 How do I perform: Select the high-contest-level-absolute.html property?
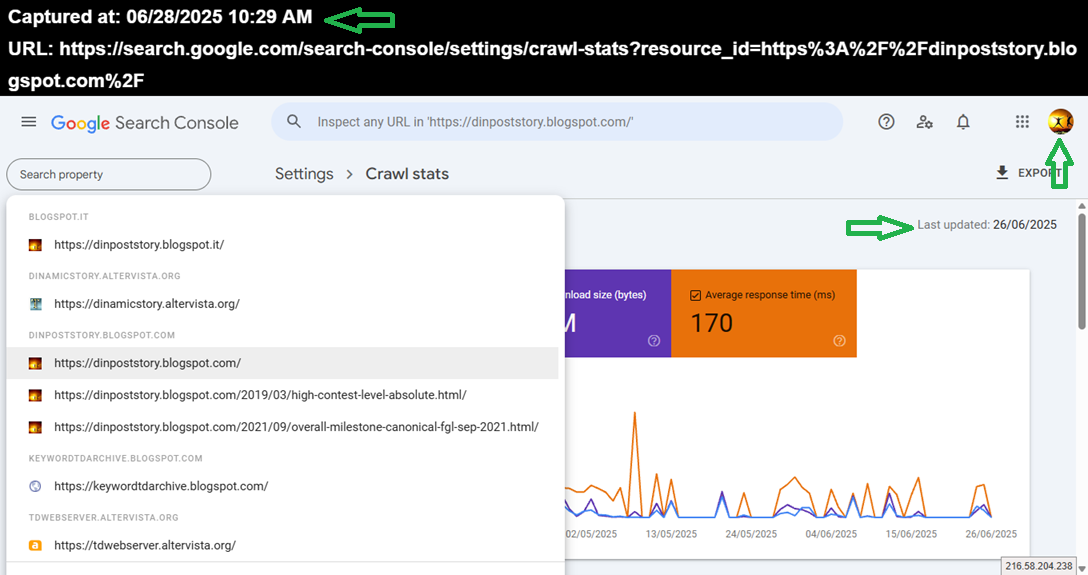282,395
